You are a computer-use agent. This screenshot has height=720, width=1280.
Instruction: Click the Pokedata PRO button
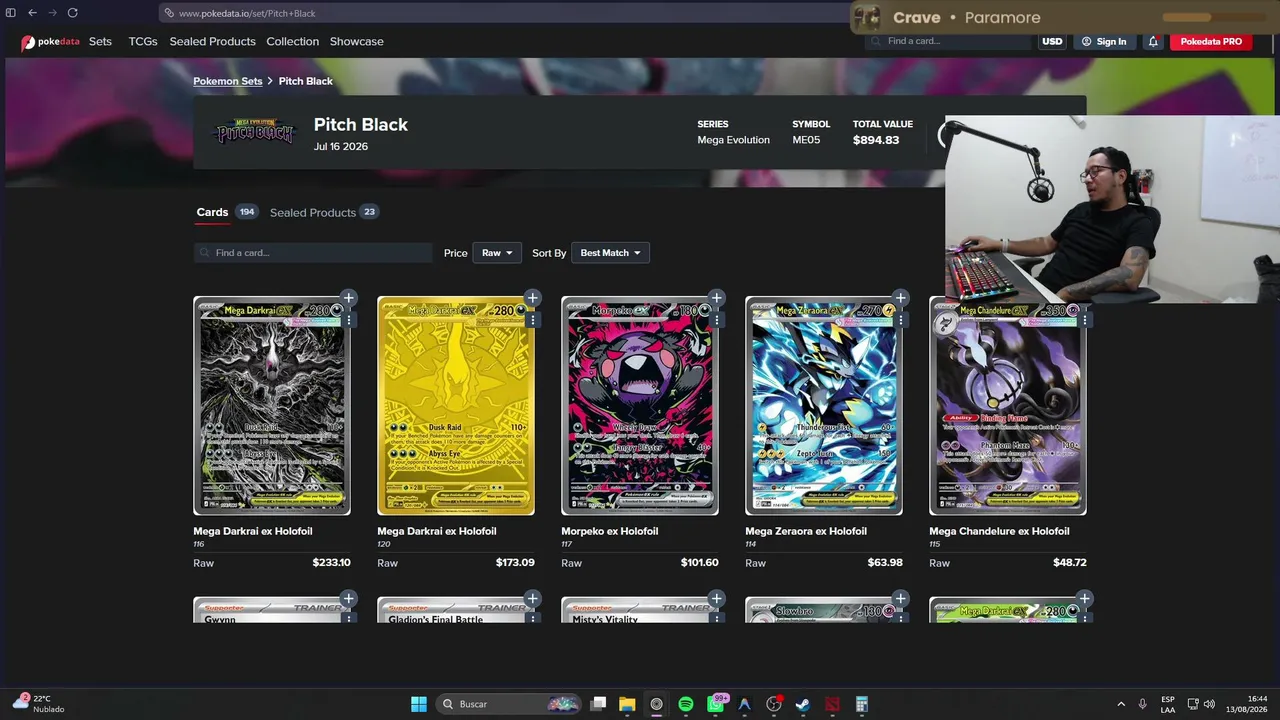[x=1211, y=41]
